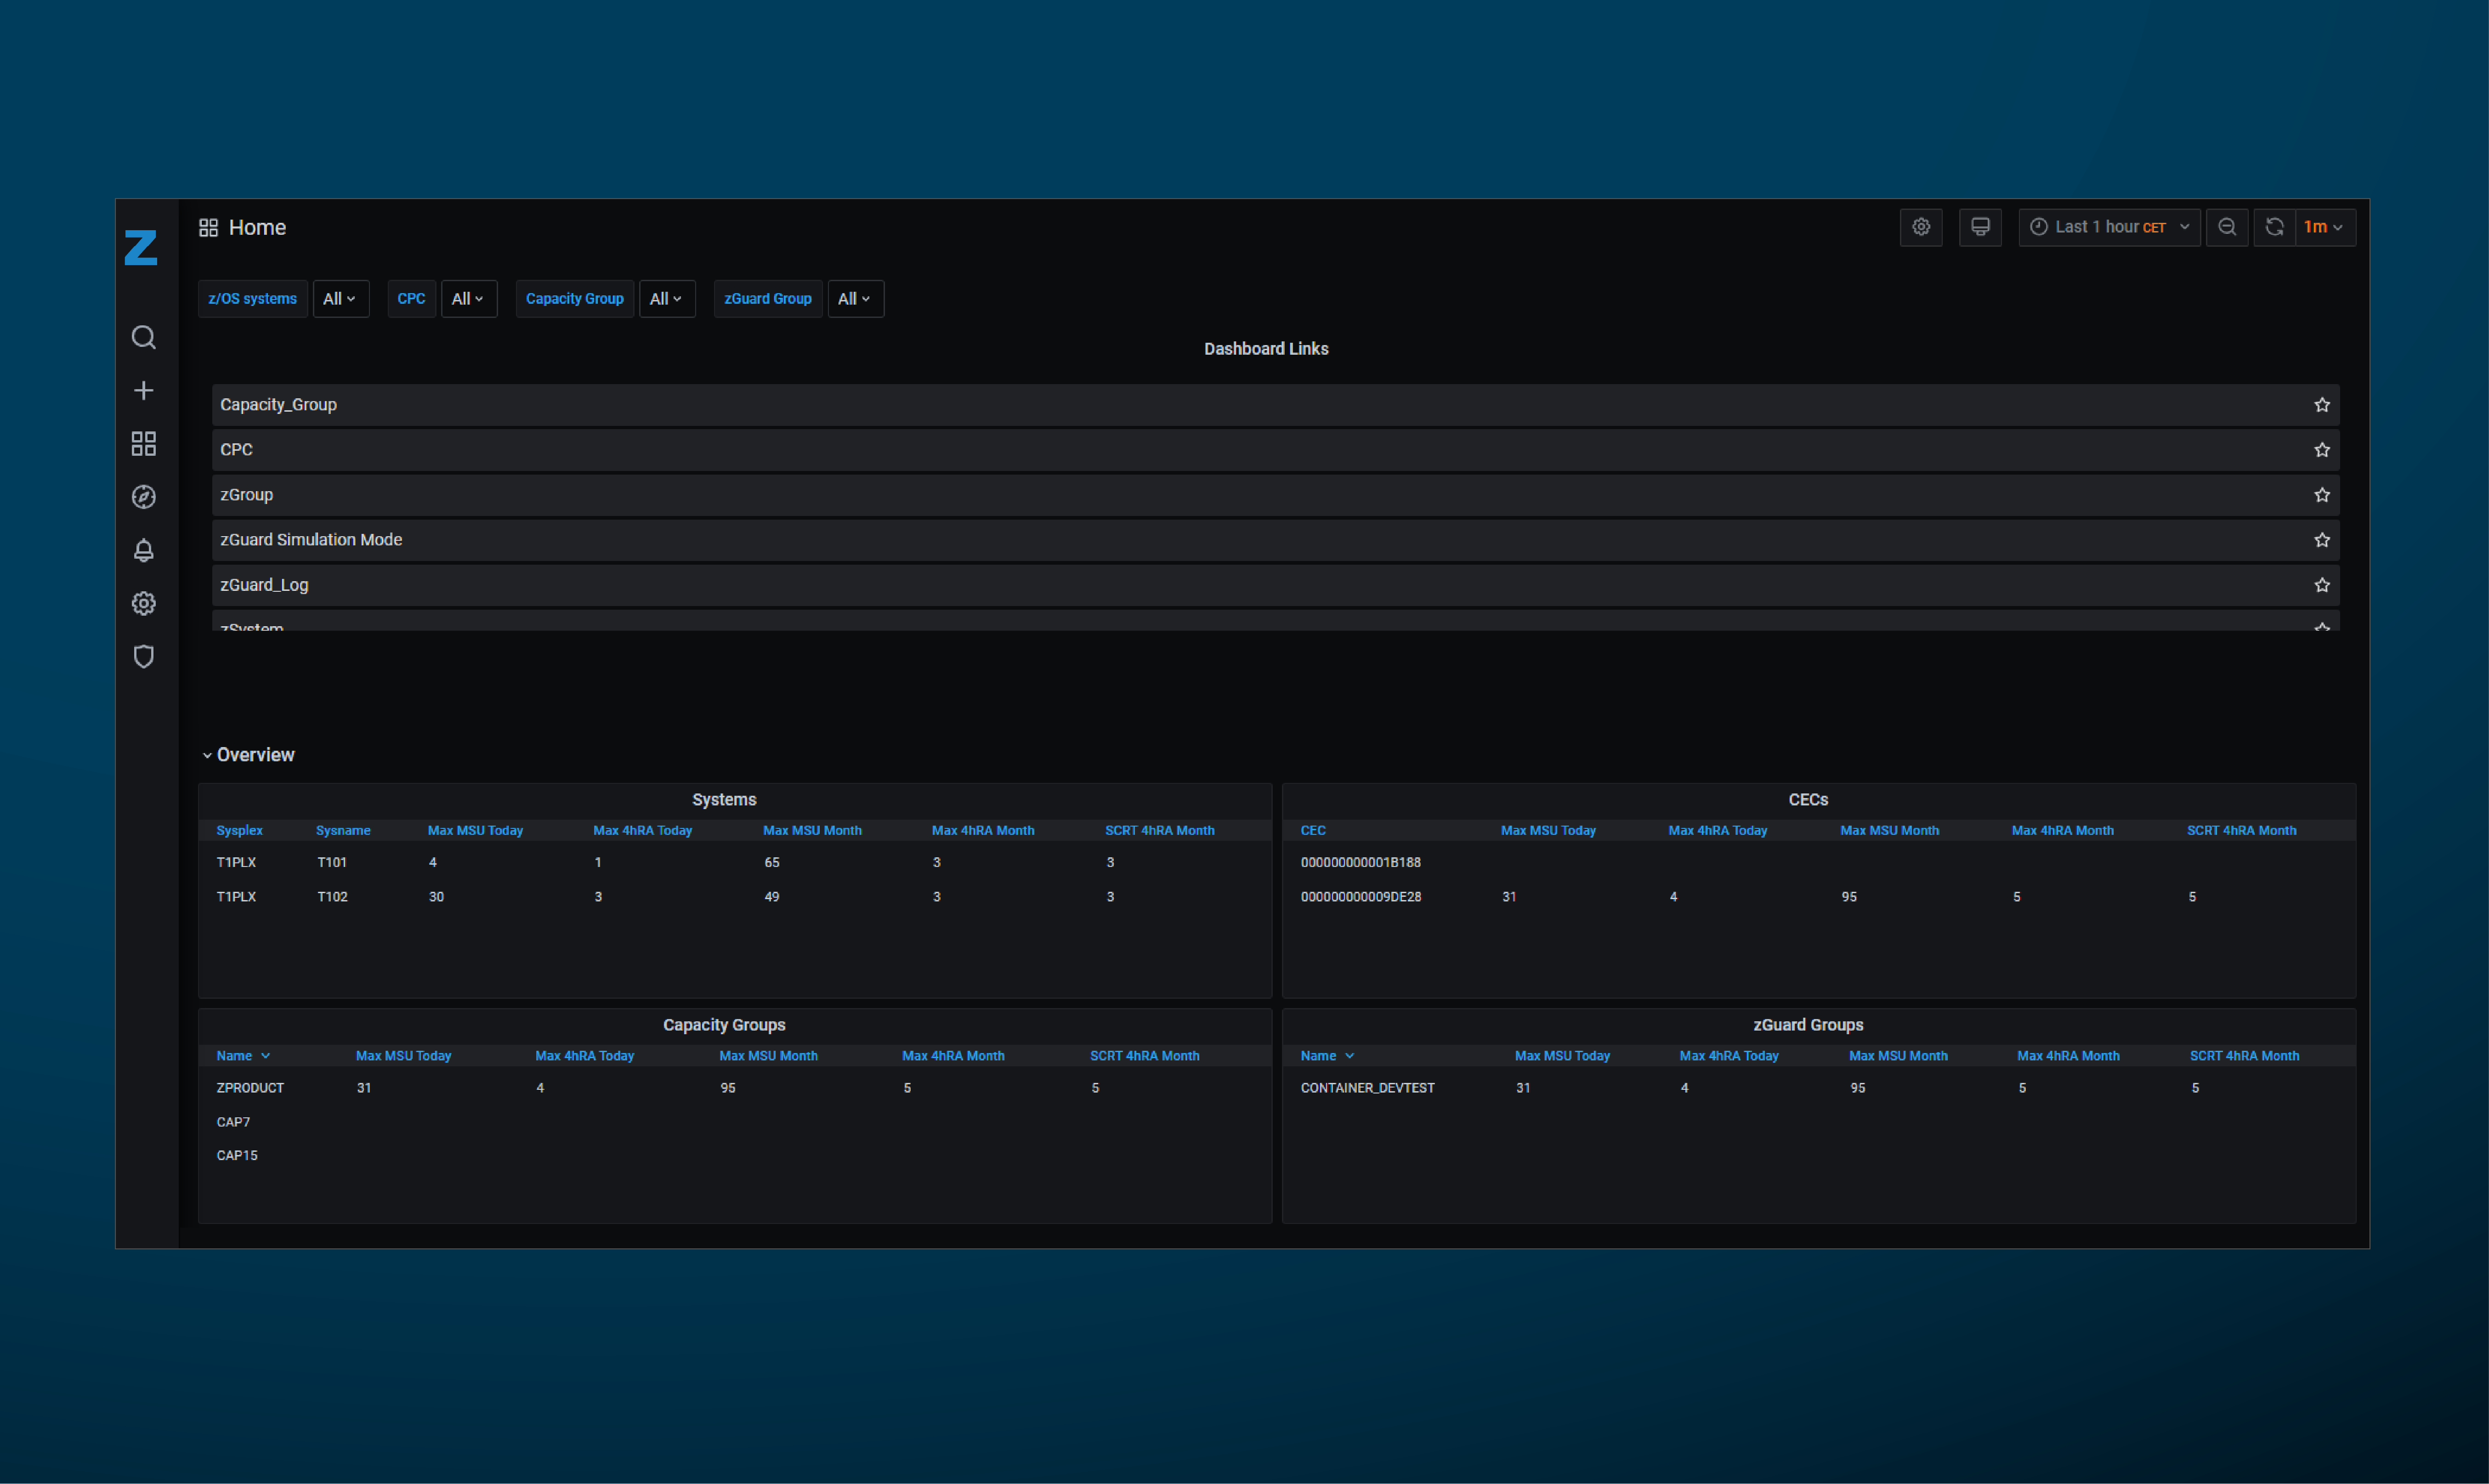Open Configuration gear in sidebar
The image size is (2489, 1484).
point(143,603)
